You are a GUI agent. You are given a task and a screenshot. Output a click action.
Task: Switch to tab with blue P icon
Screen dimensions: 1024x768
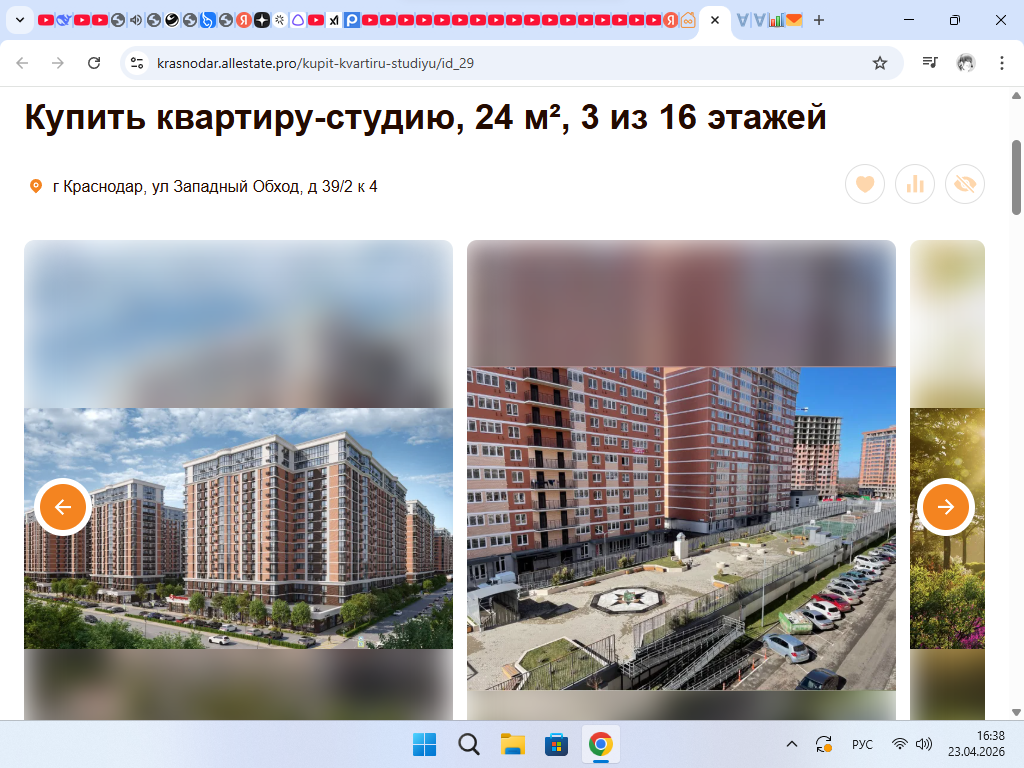(x=352, y=20)
